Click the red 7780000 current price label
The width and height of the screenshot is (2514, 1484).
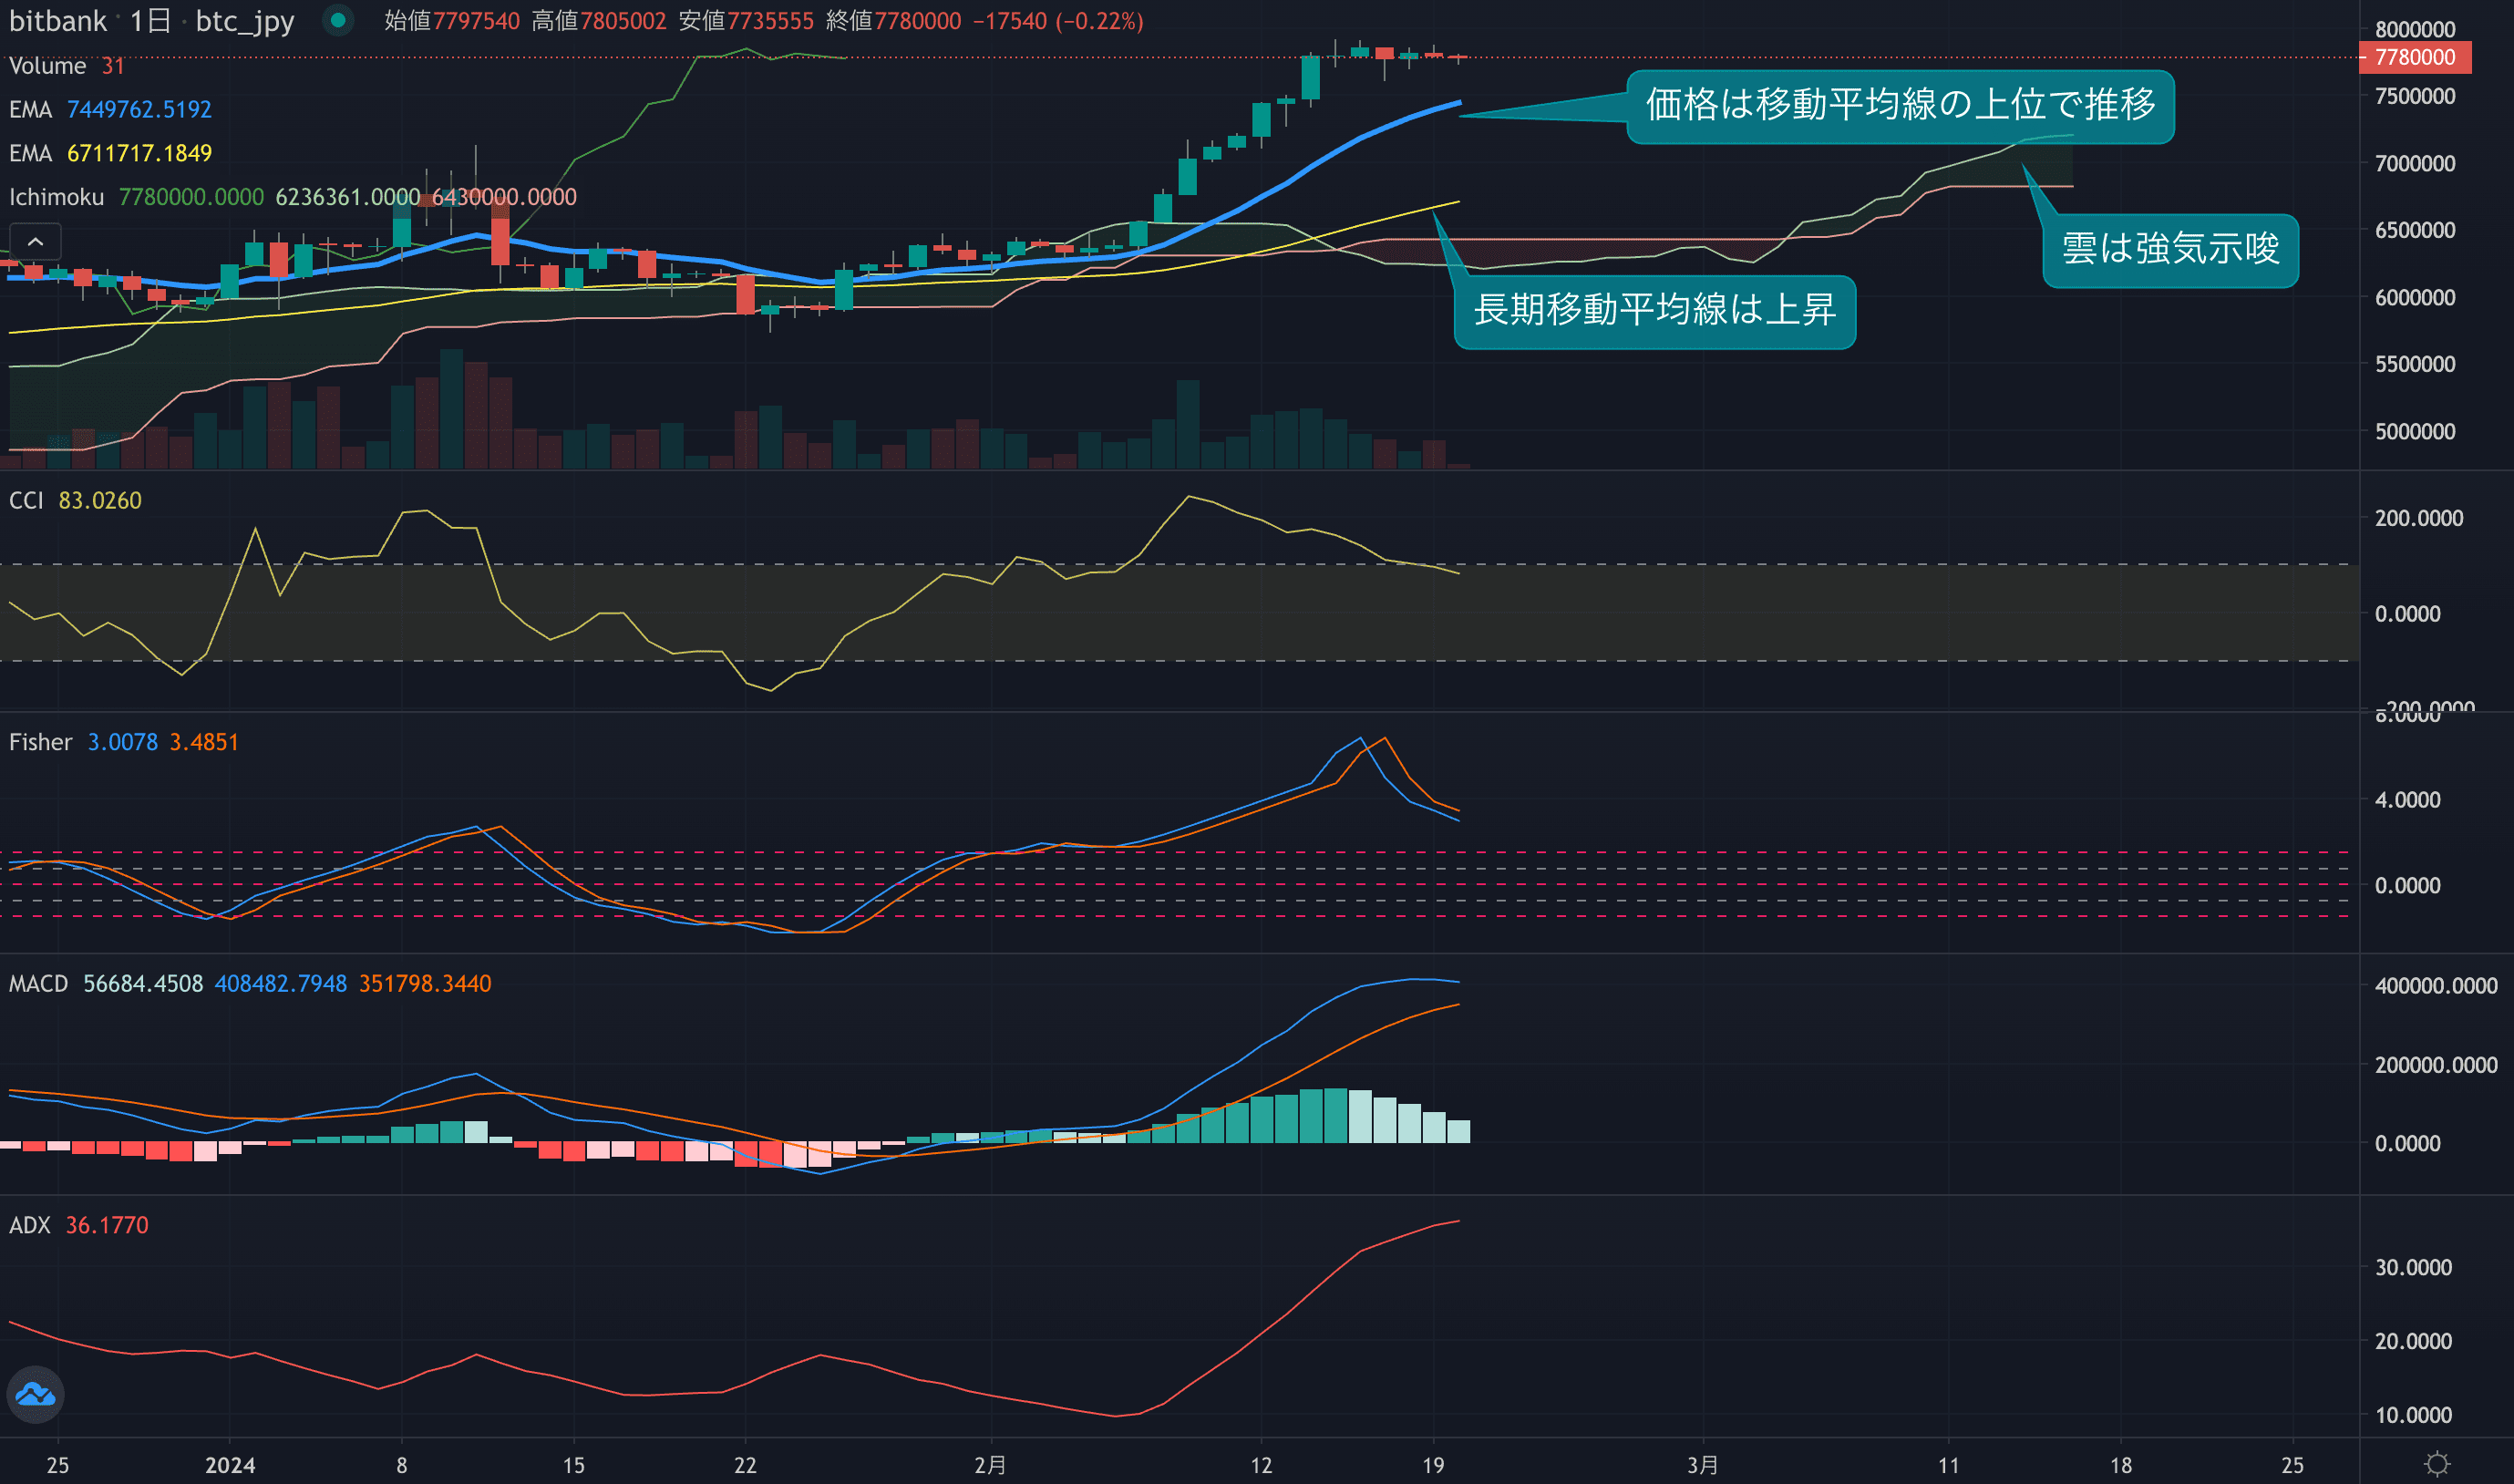[2414, 57]
